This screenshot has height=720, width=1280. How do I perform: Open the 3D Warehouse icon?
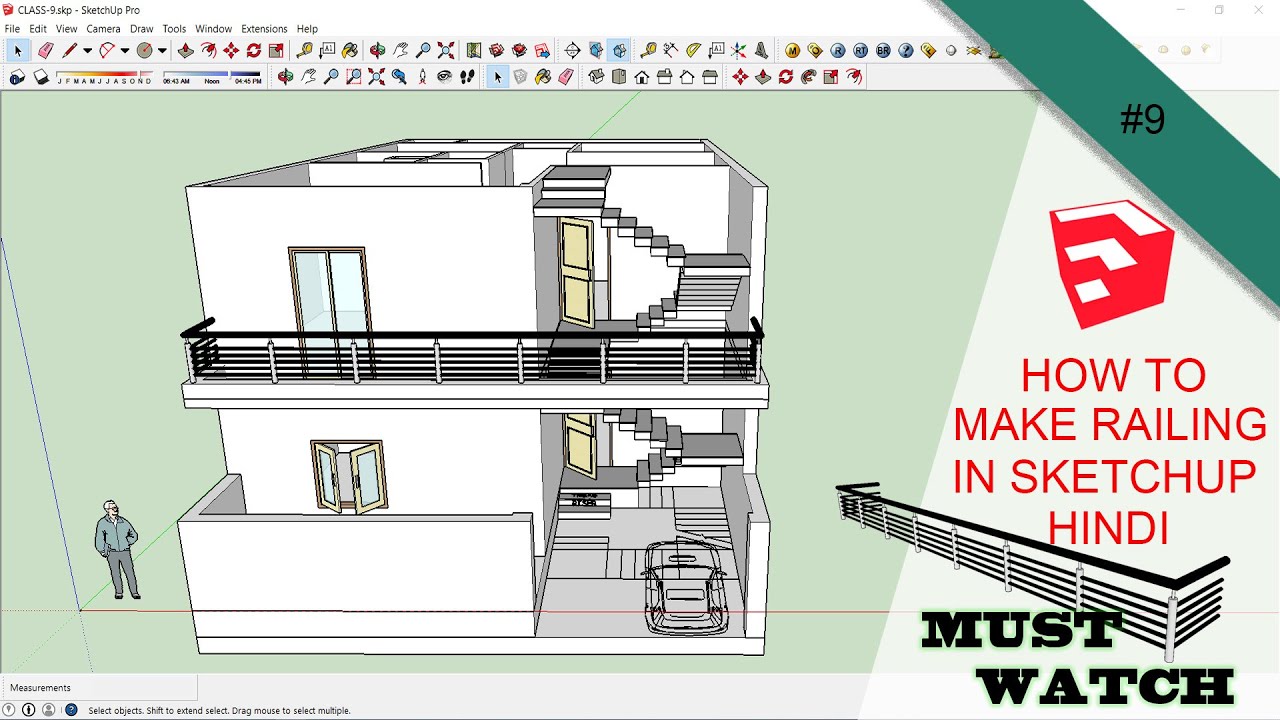pyautogui.click(x=496, y=50)
